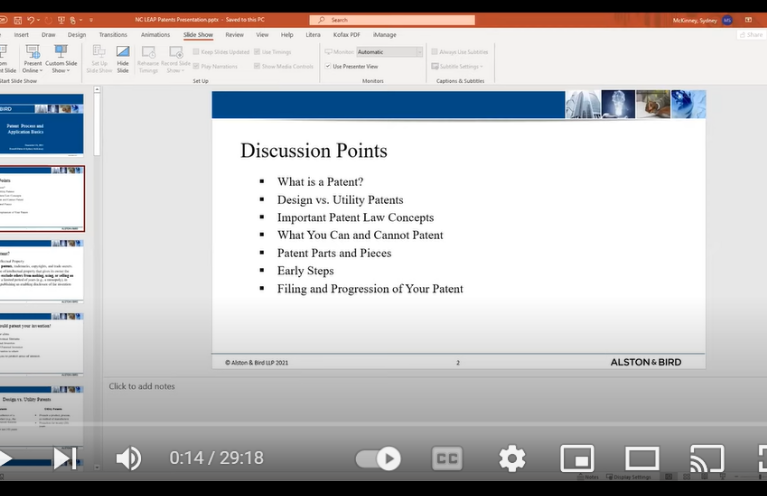Toggle Play Narrations checkbox
The width and height of the screenshot is (767, 496).
coord(196,67)
